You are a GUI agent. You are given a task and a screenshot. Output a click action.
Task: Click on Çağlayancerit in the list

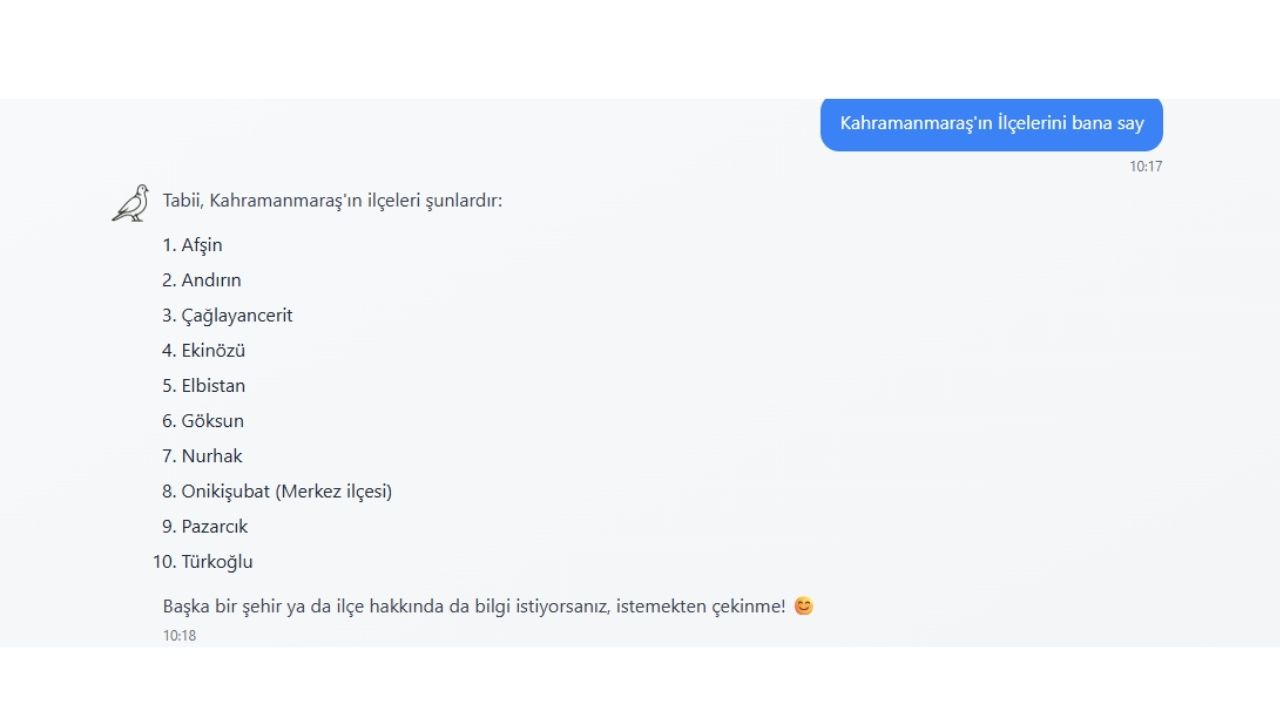(x=237, y=315)
